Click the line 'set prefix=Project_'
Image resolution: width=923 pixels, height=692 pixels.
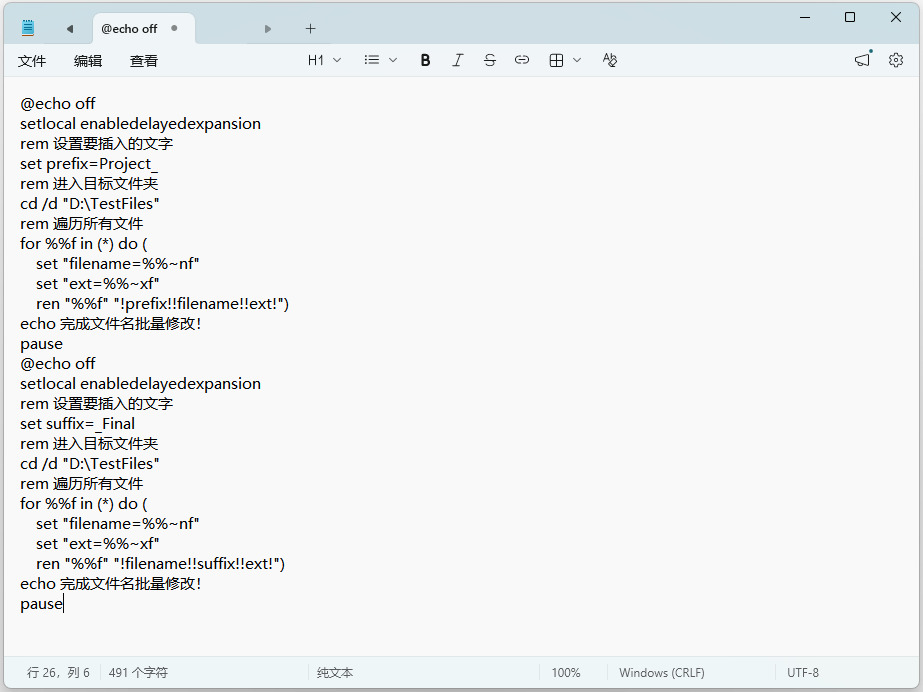[89, 164]
